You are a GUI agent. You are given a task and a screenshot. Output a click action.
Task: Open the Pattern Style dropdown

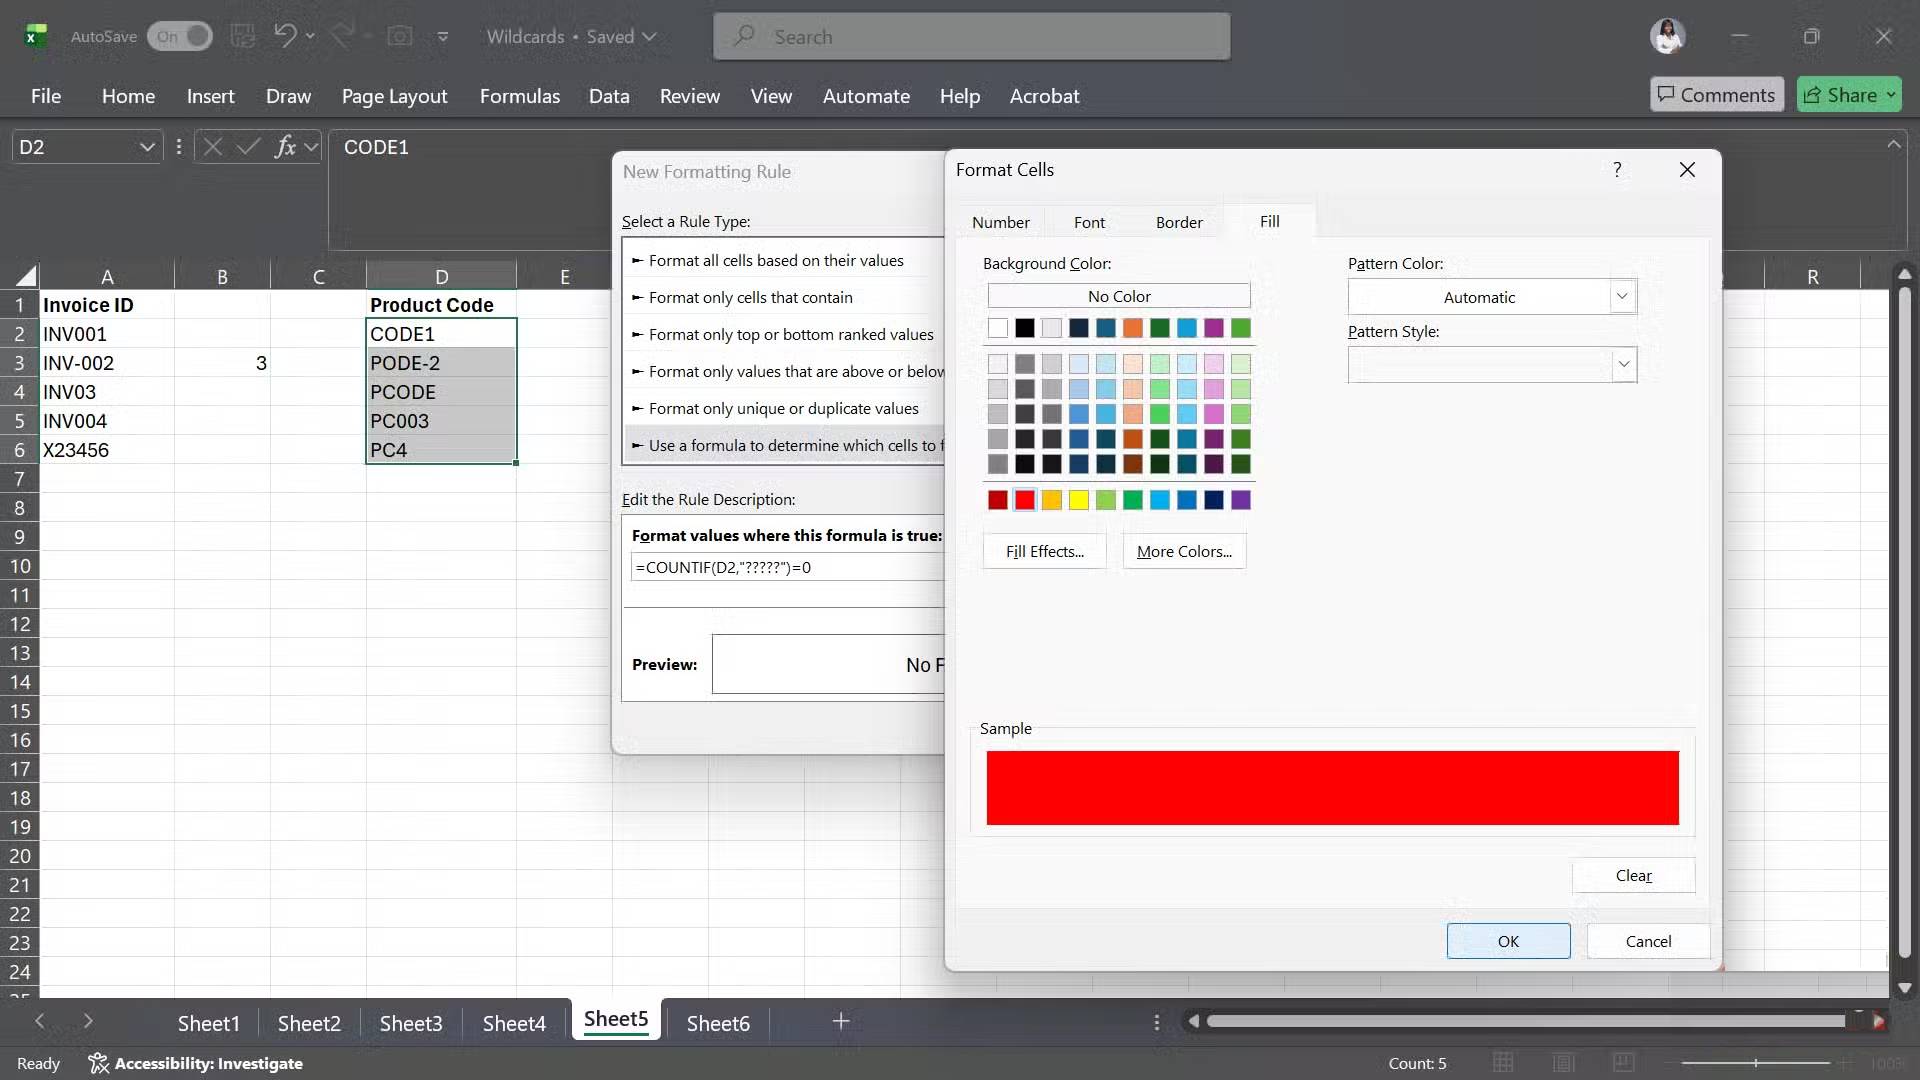1625,364
